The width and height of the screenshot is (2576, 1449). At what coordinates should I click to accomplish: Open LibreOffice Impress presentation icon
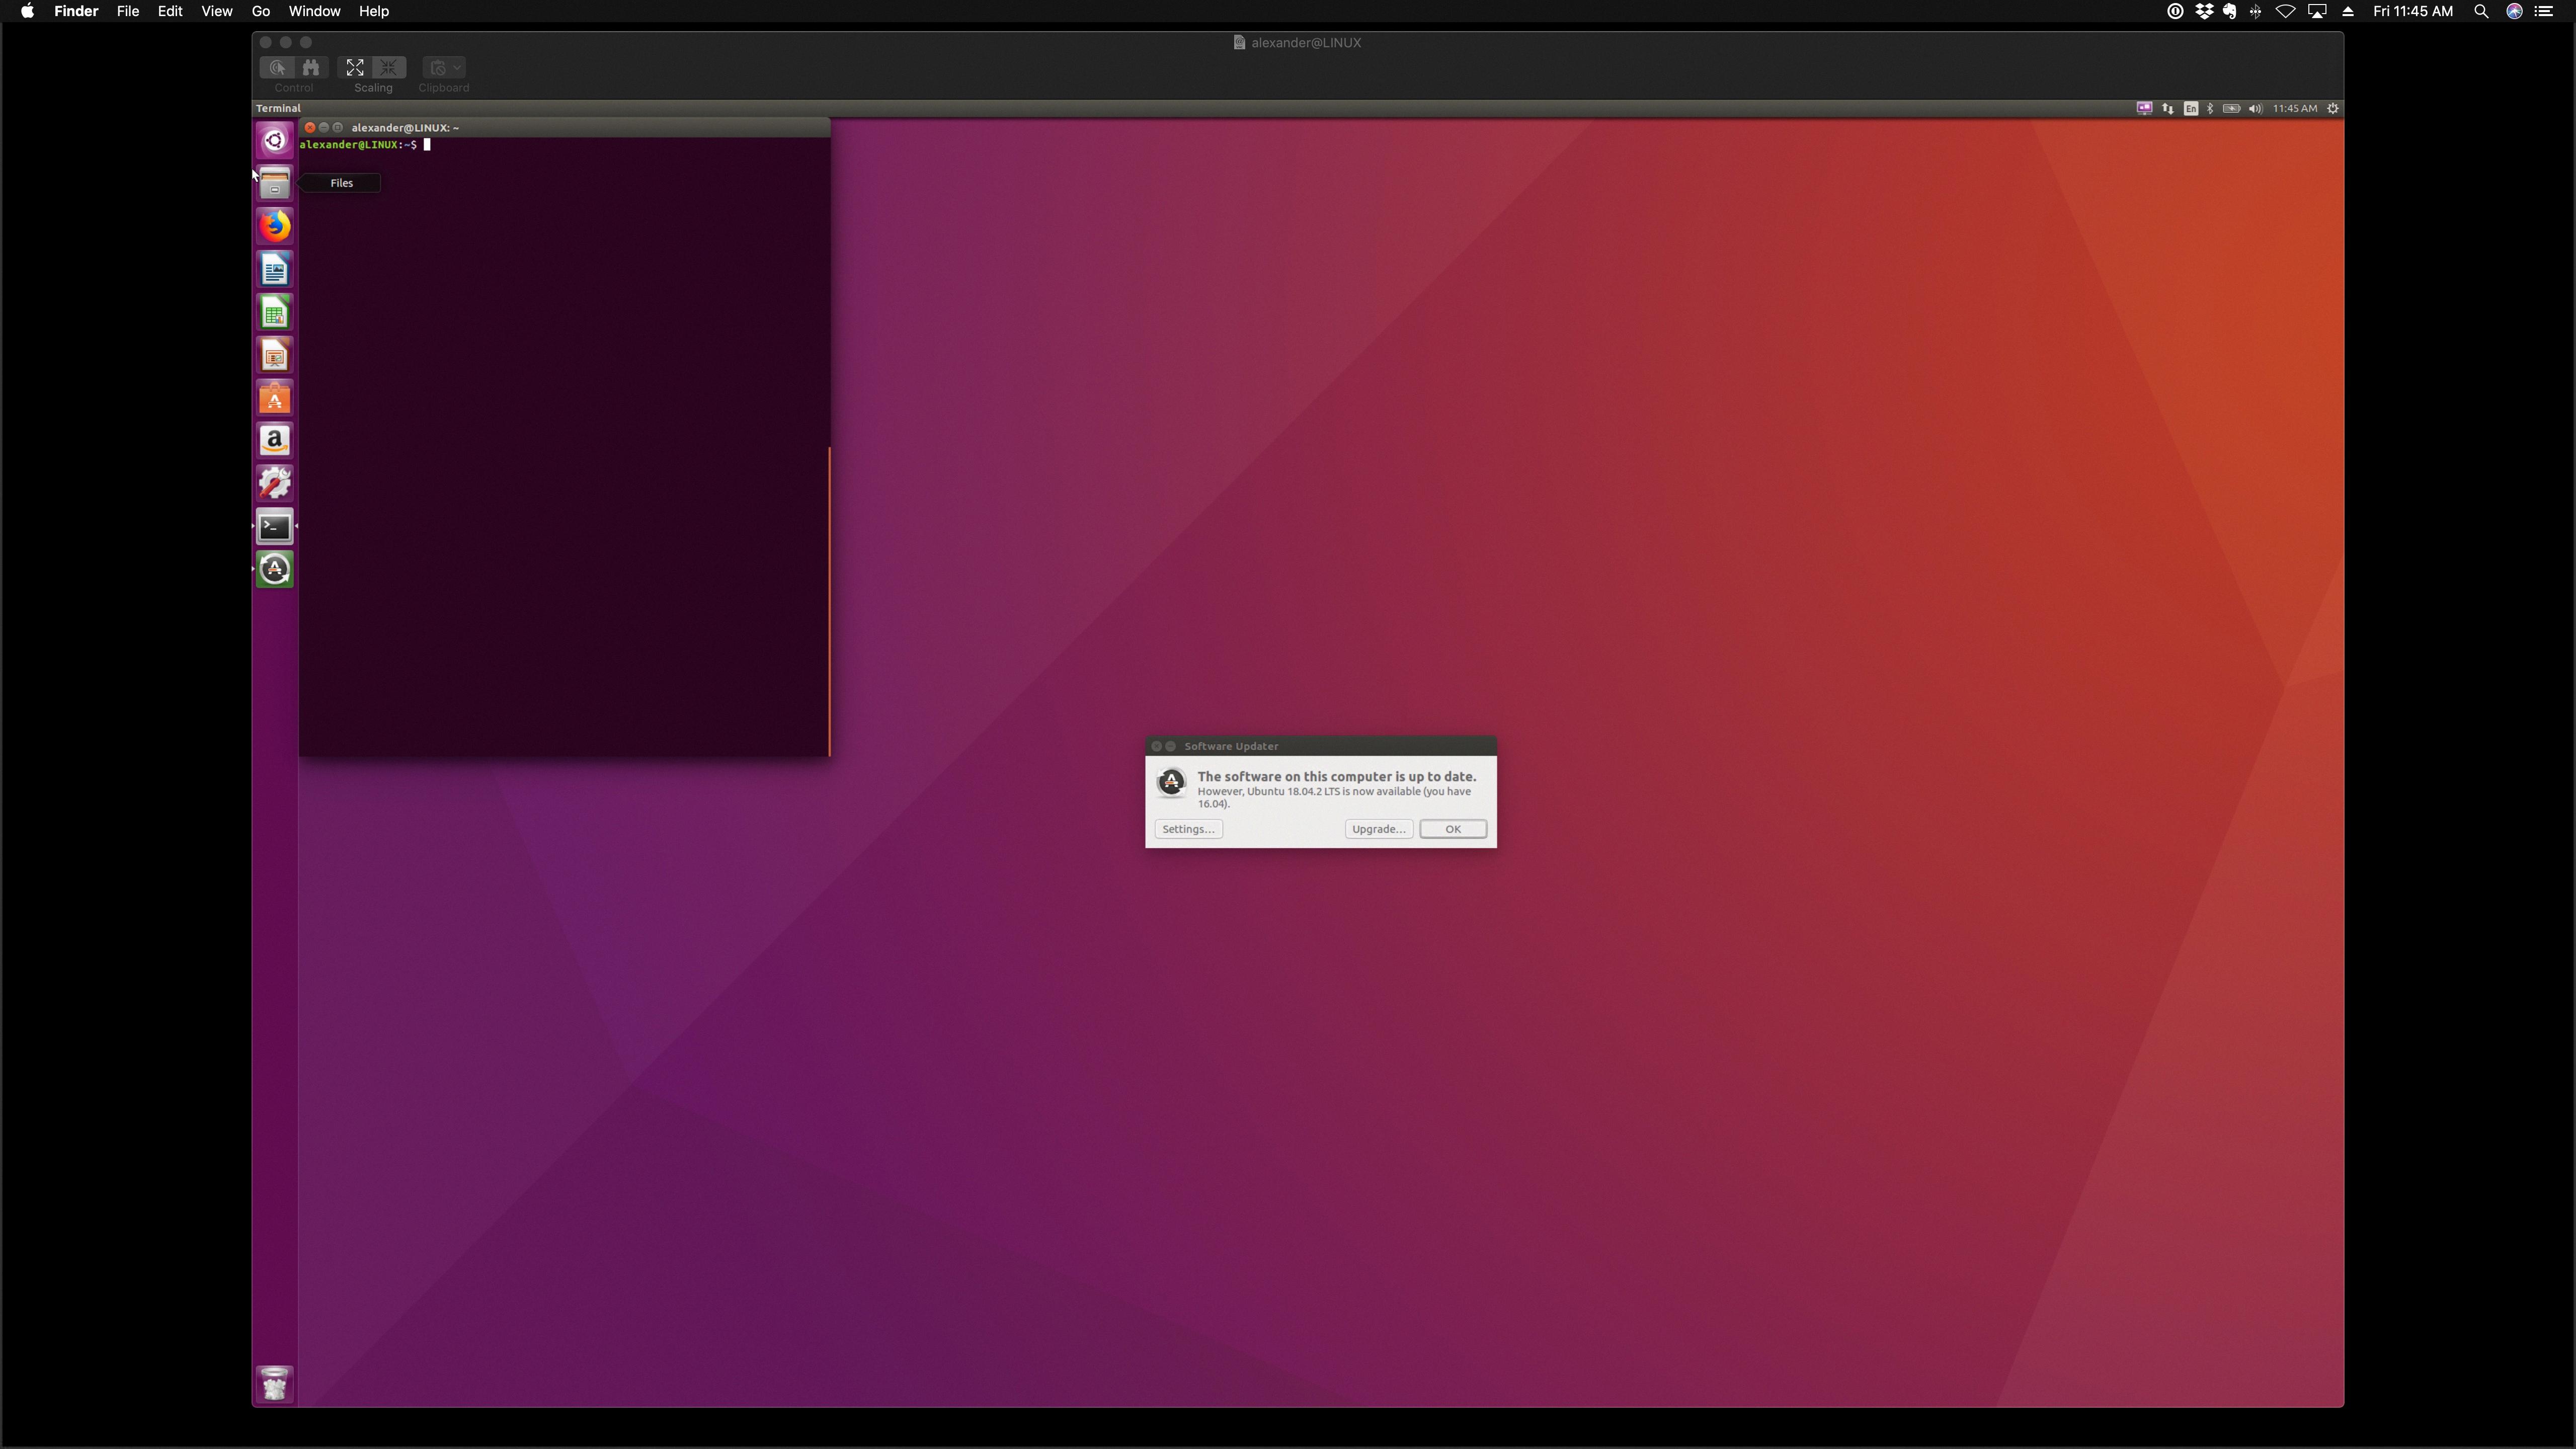click(274, 356)
